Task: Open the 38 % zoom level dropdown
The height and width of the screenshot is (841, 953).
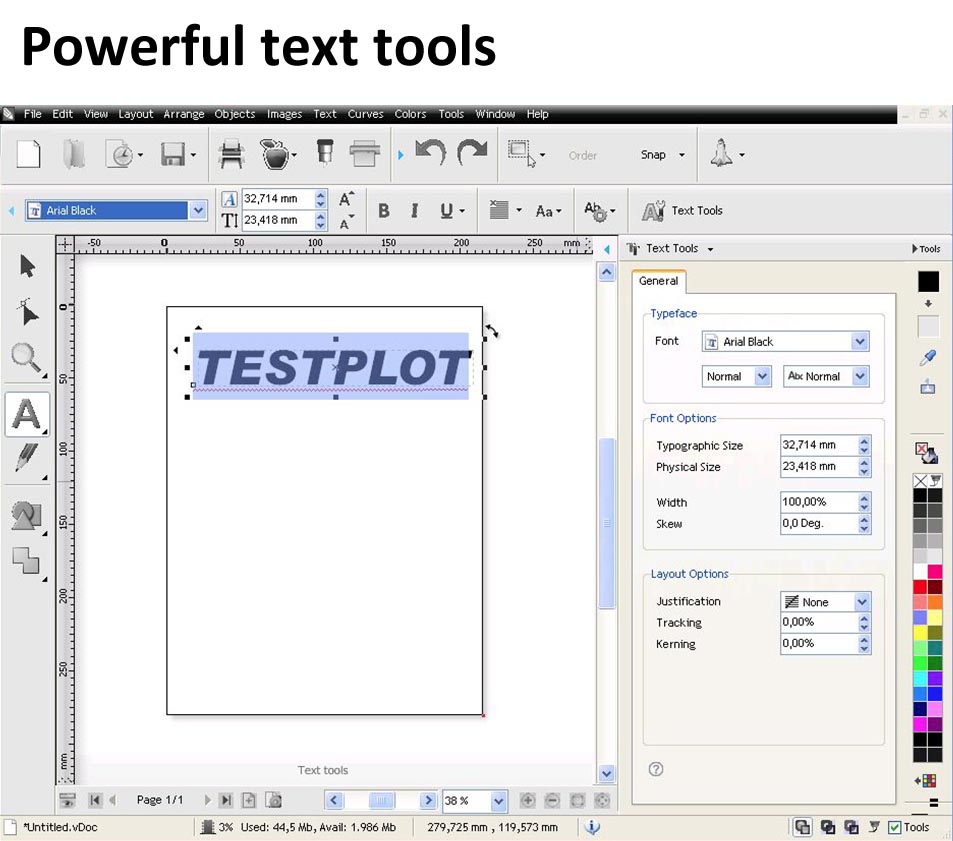Action: 498,801
